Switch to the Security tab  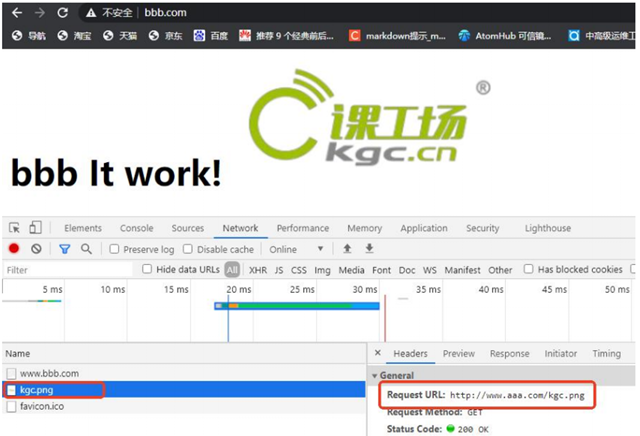pos(482,228)
